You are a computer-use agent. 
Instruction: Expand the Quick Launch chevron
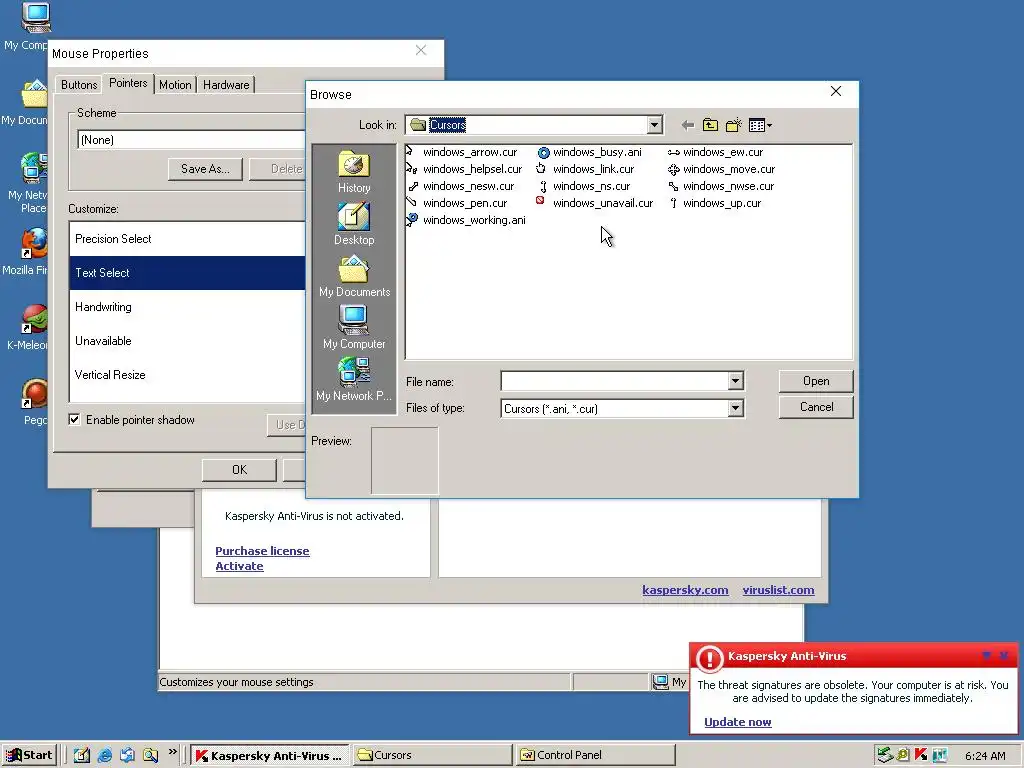point(172,752)
